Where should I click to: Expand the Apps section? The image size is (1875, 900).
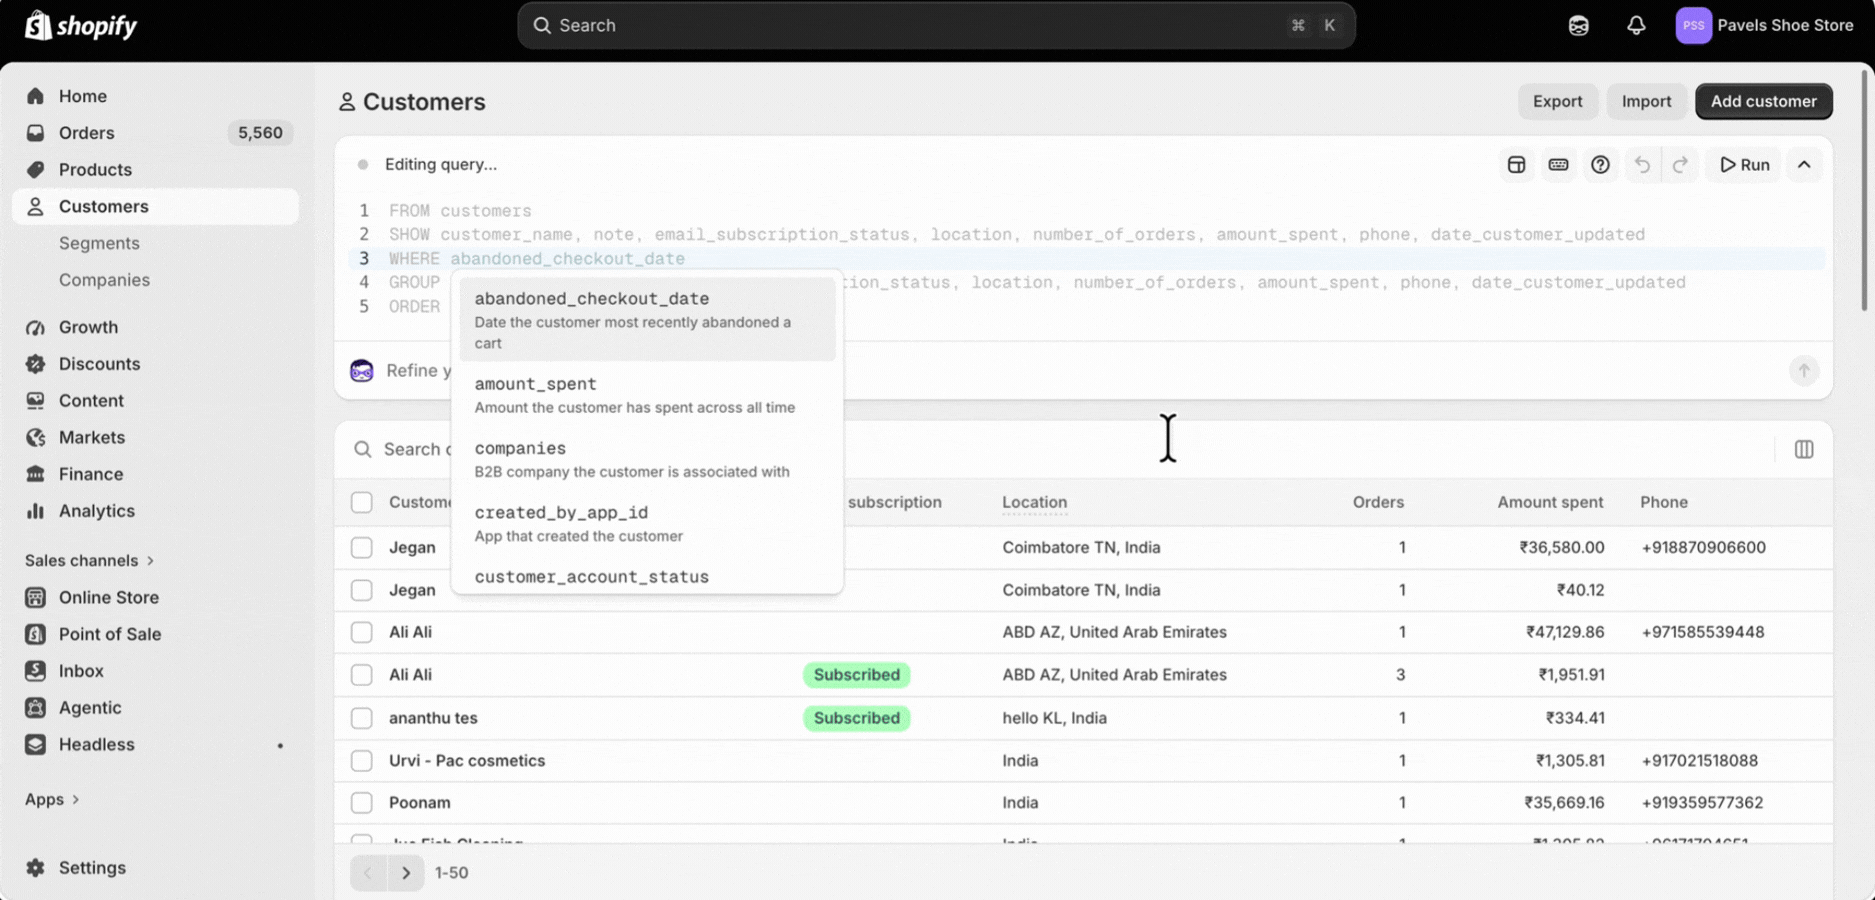click(x=52, y=799)
